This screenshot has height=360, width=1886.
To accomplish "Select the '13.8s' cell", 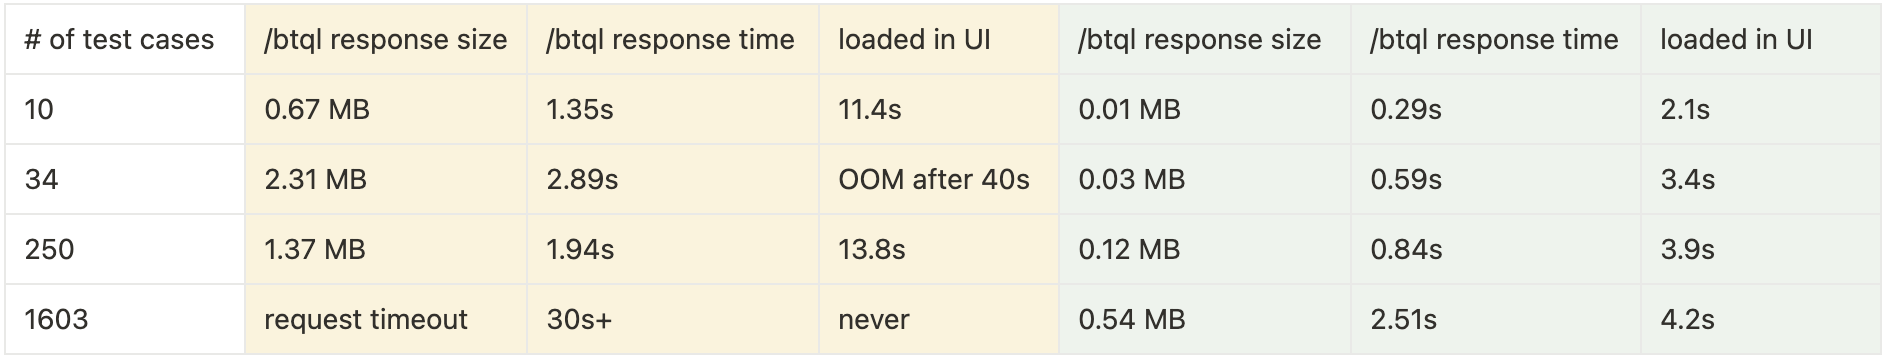I will pos(938,249).
